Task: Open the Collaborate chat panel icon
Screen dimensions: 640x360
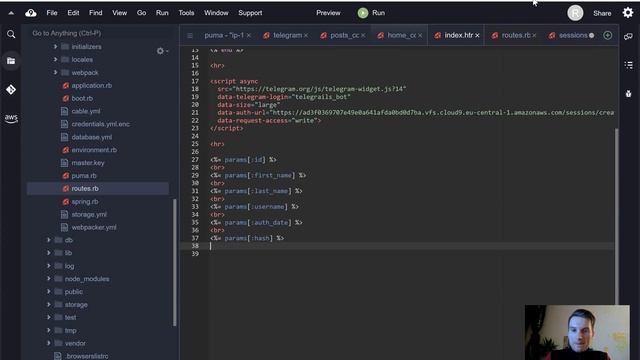Action: pyautogui.click(x=628, y=37)
